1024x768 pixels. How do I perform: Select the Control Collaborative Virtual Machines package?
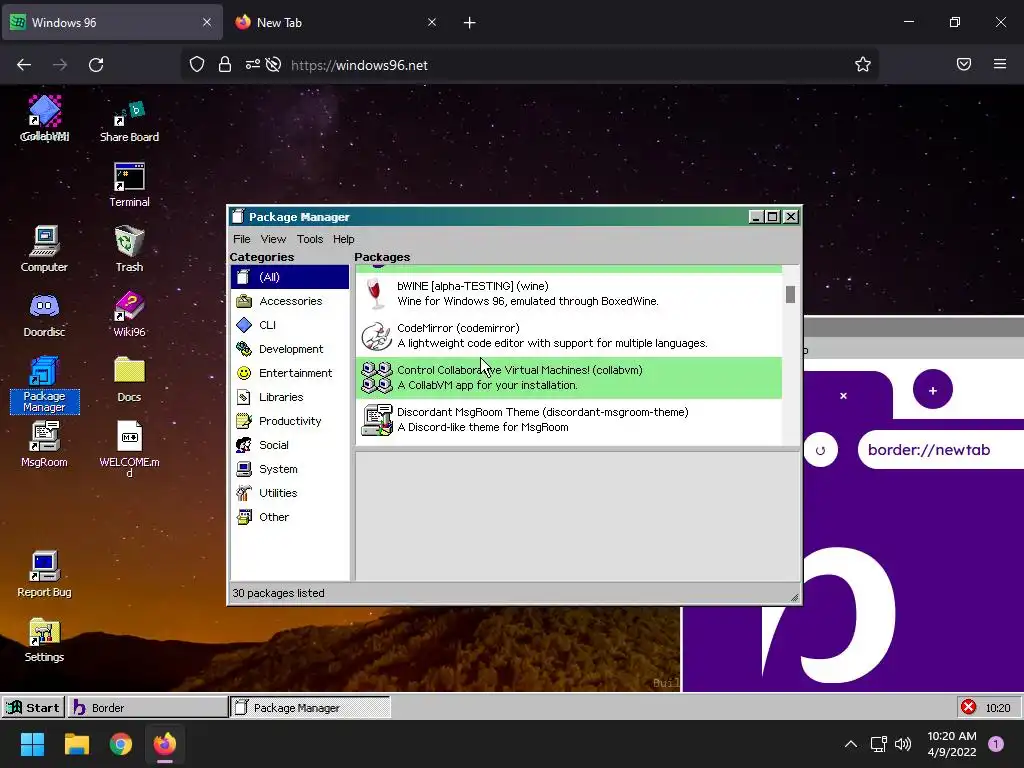point(569,377)
